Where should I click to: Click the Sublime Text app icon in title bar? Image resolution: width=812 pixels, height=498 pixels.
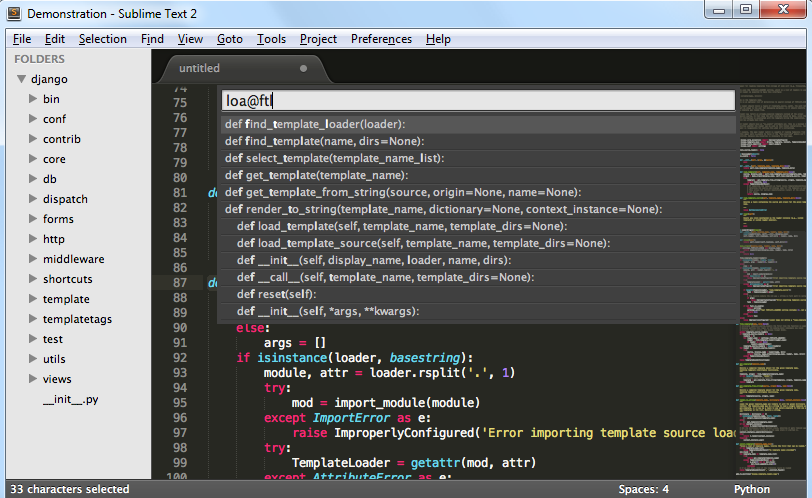14,13
